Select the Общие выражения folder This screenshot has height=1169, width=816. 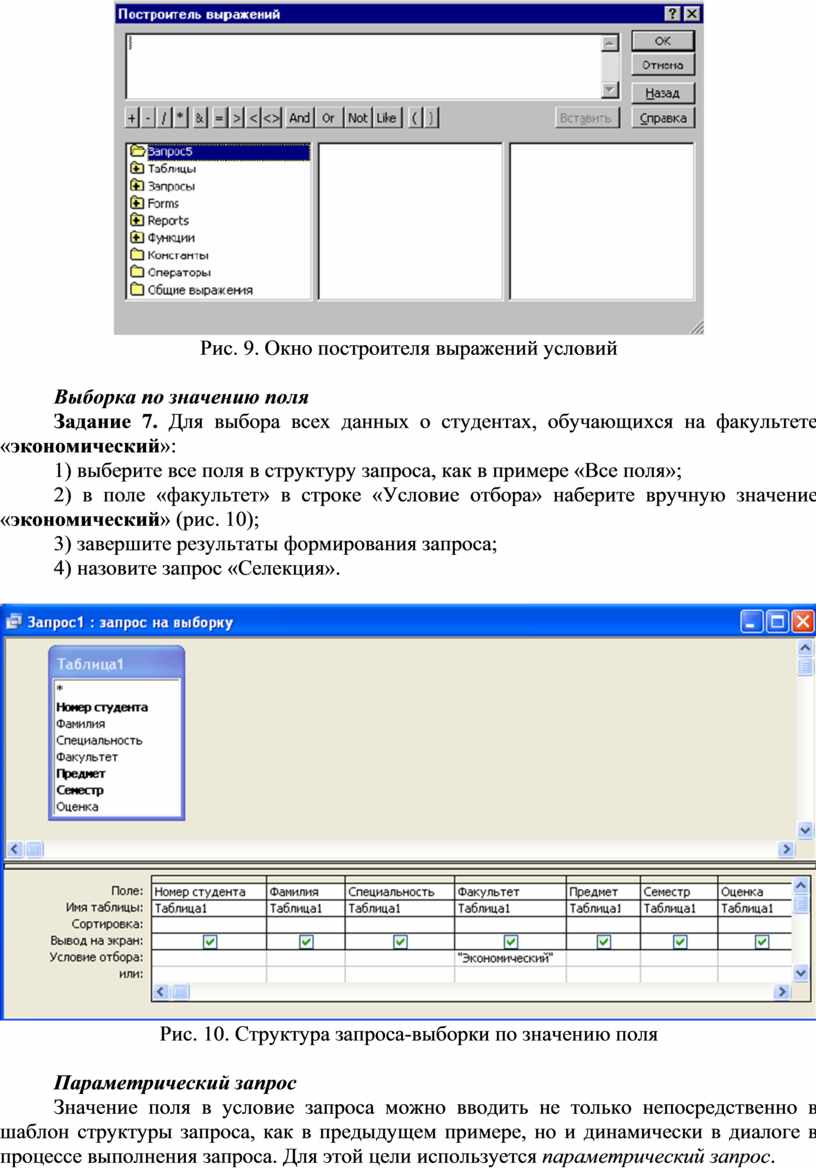click(x=192, y=289)
